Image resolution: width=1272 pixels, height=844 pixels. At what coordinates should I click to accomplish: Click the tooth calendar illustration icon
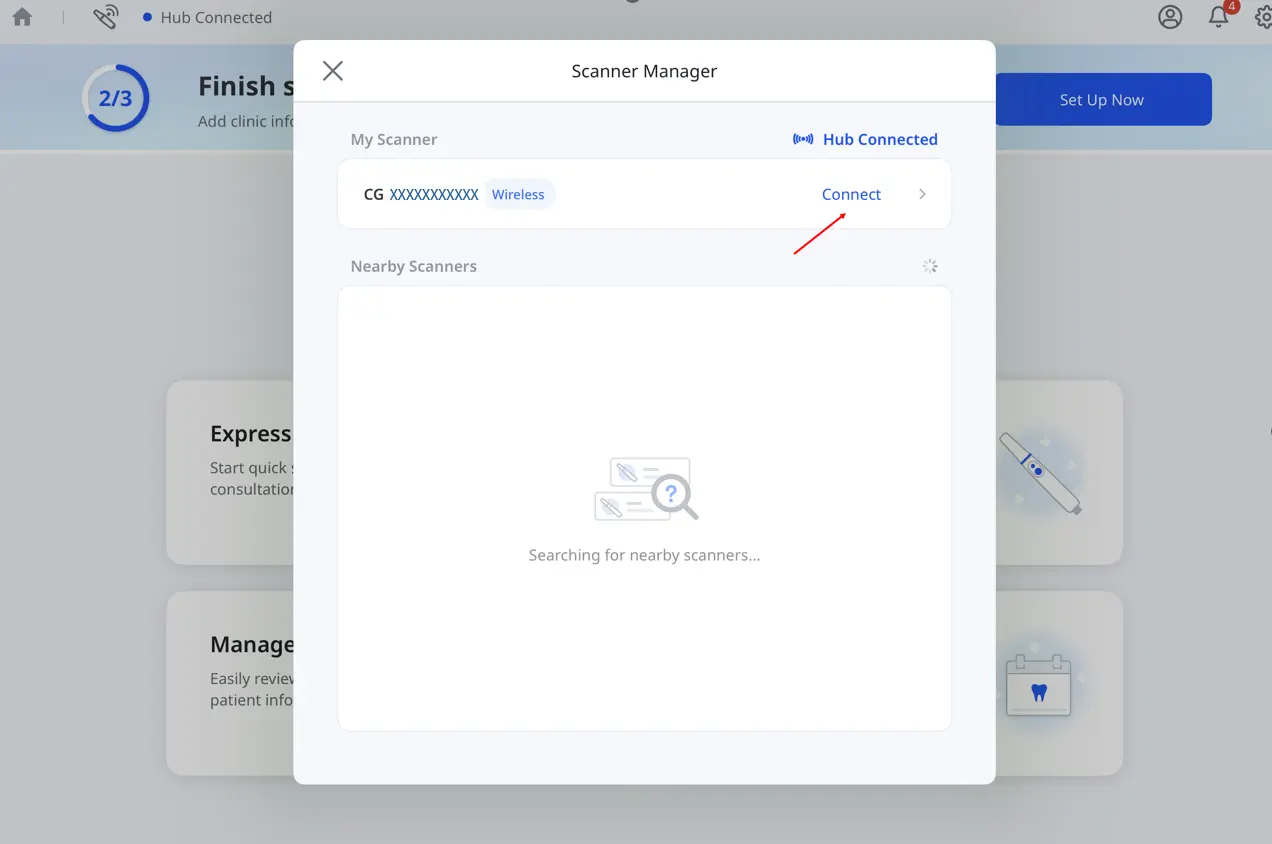tap(1038, 684)
